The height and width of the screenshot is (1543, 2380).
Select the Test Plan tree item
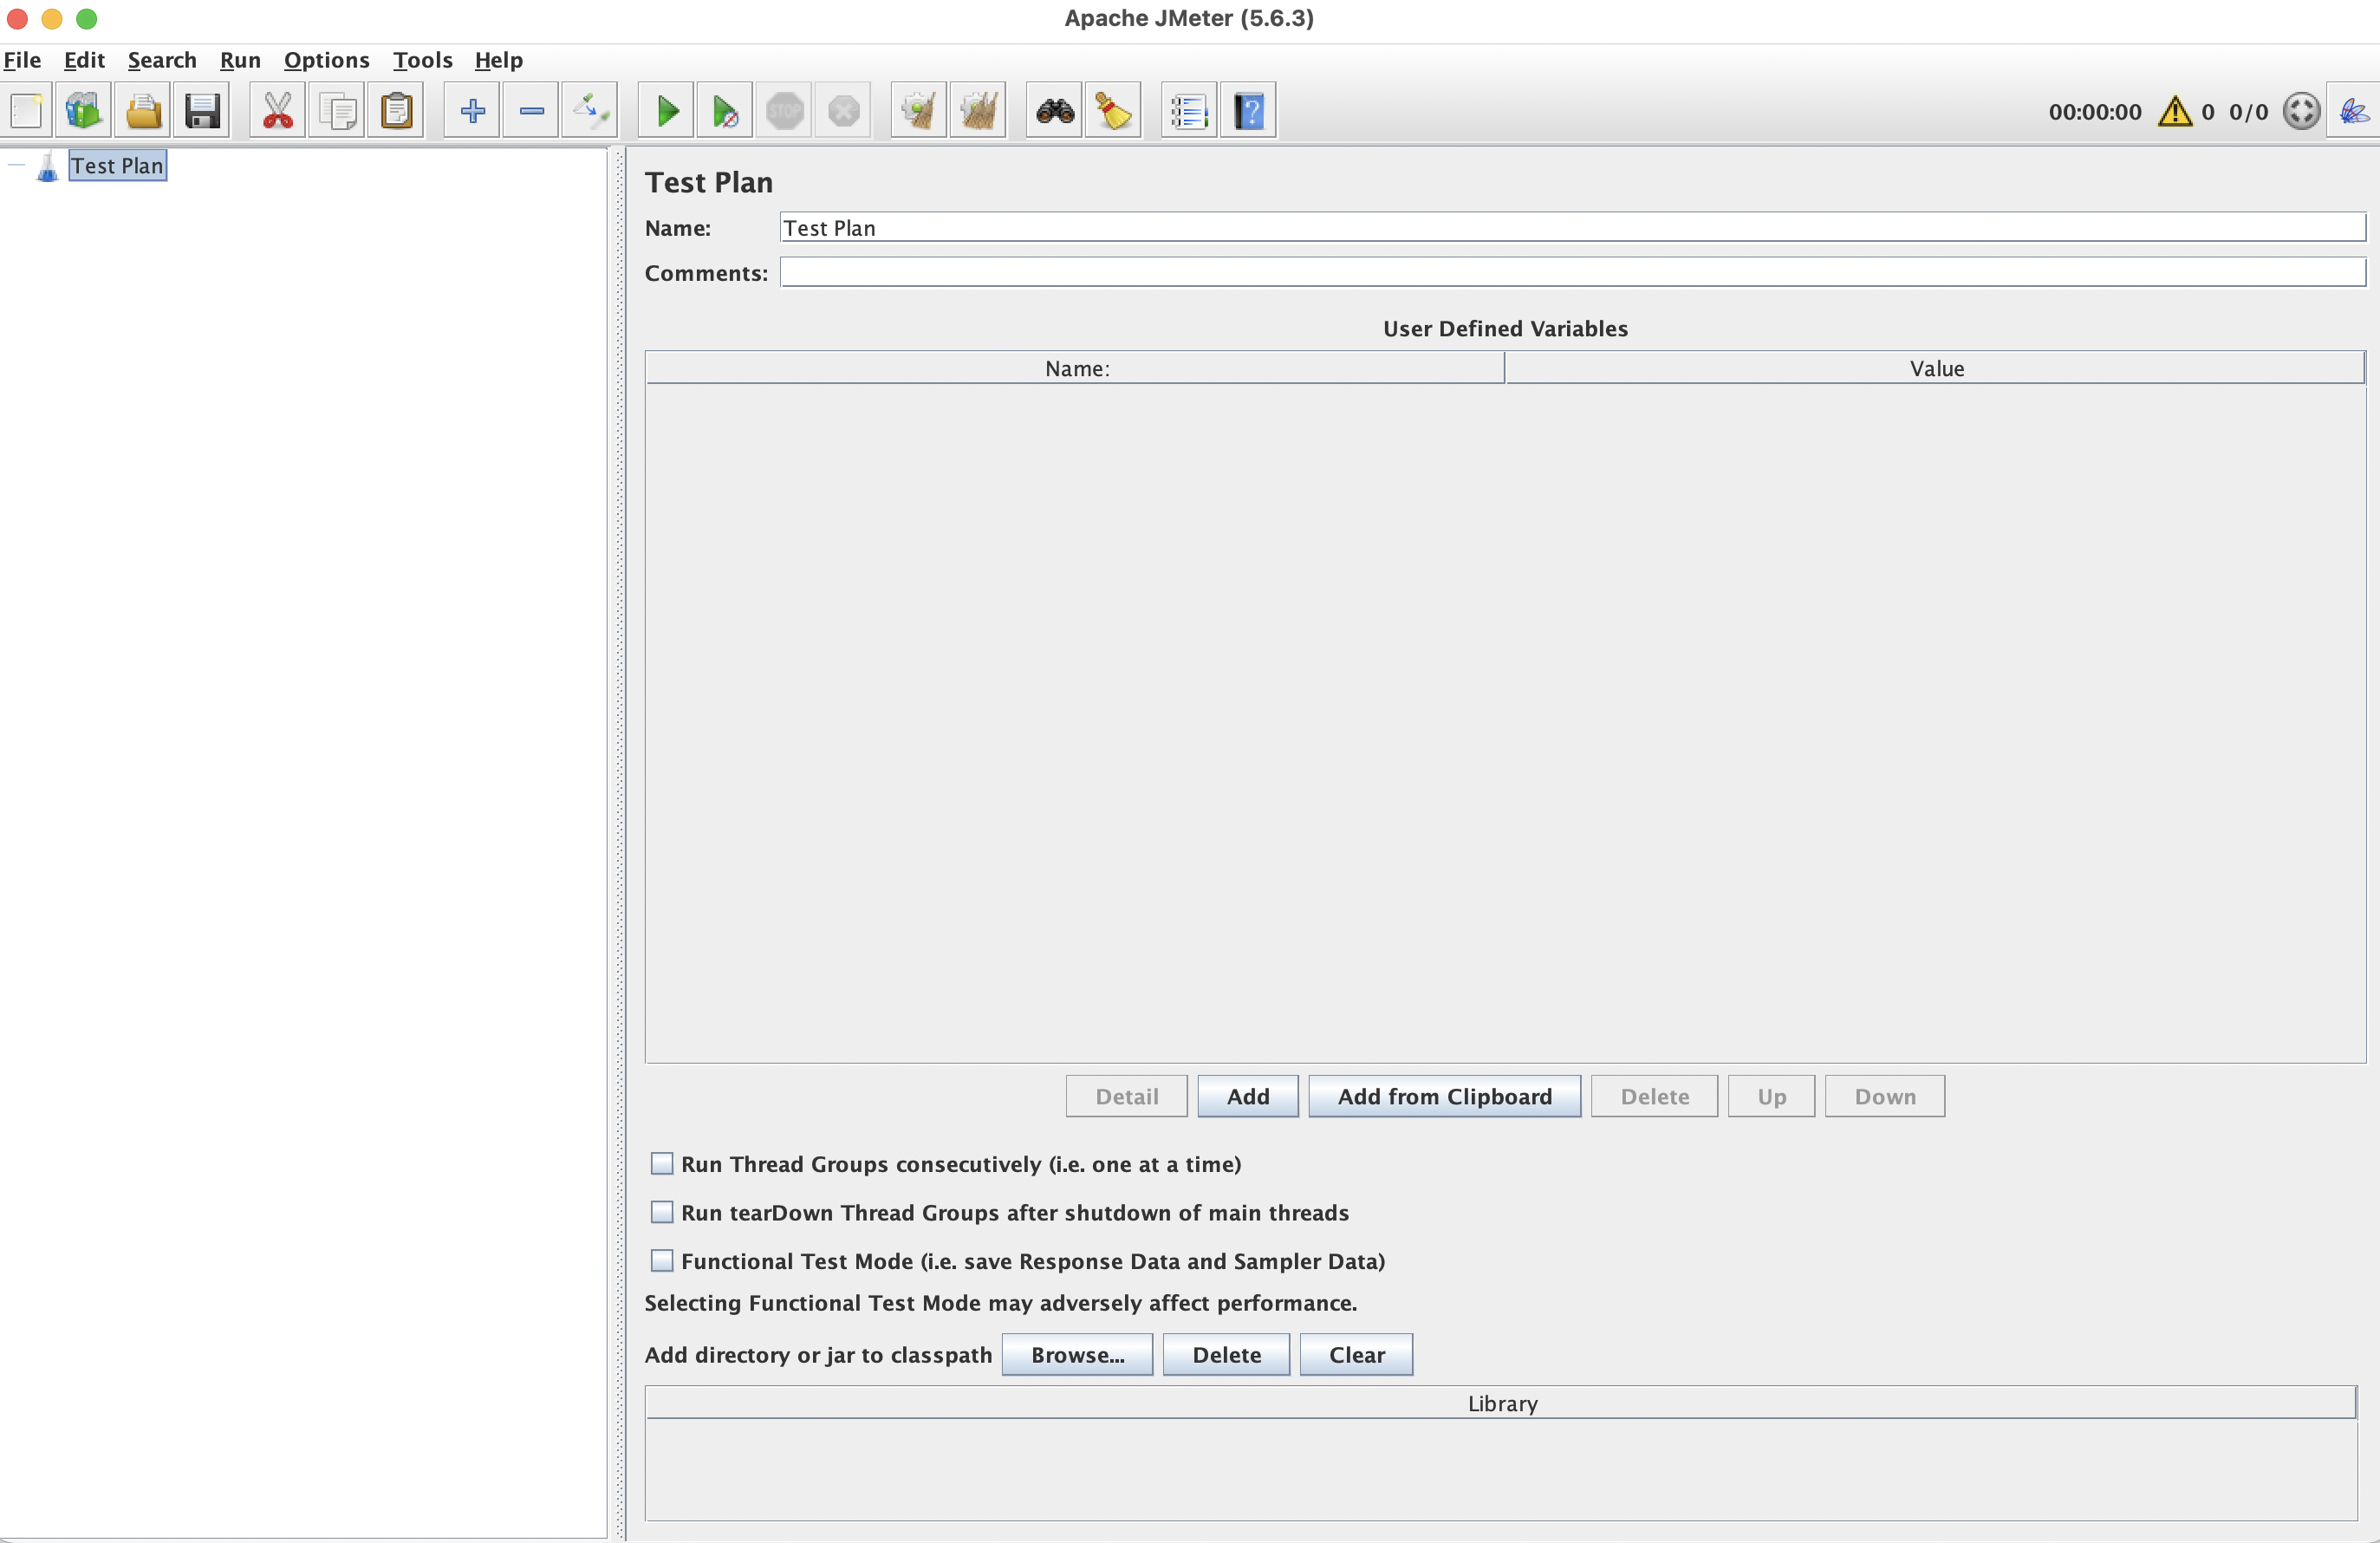click(x=117, y=166)
